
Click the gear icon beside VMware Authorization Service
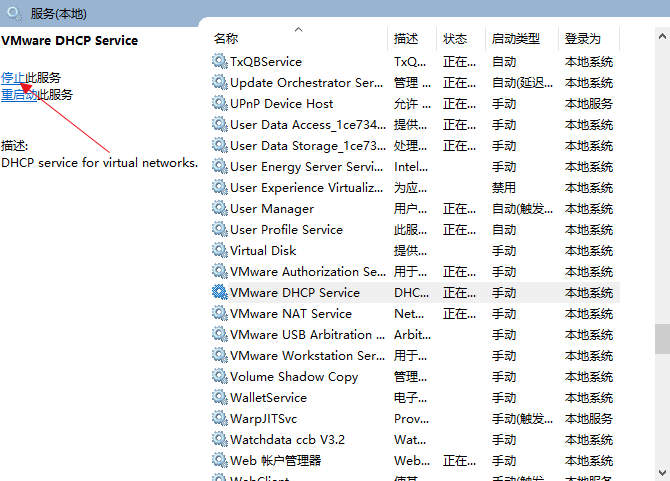pyautogui.click(x=220, y=271)
